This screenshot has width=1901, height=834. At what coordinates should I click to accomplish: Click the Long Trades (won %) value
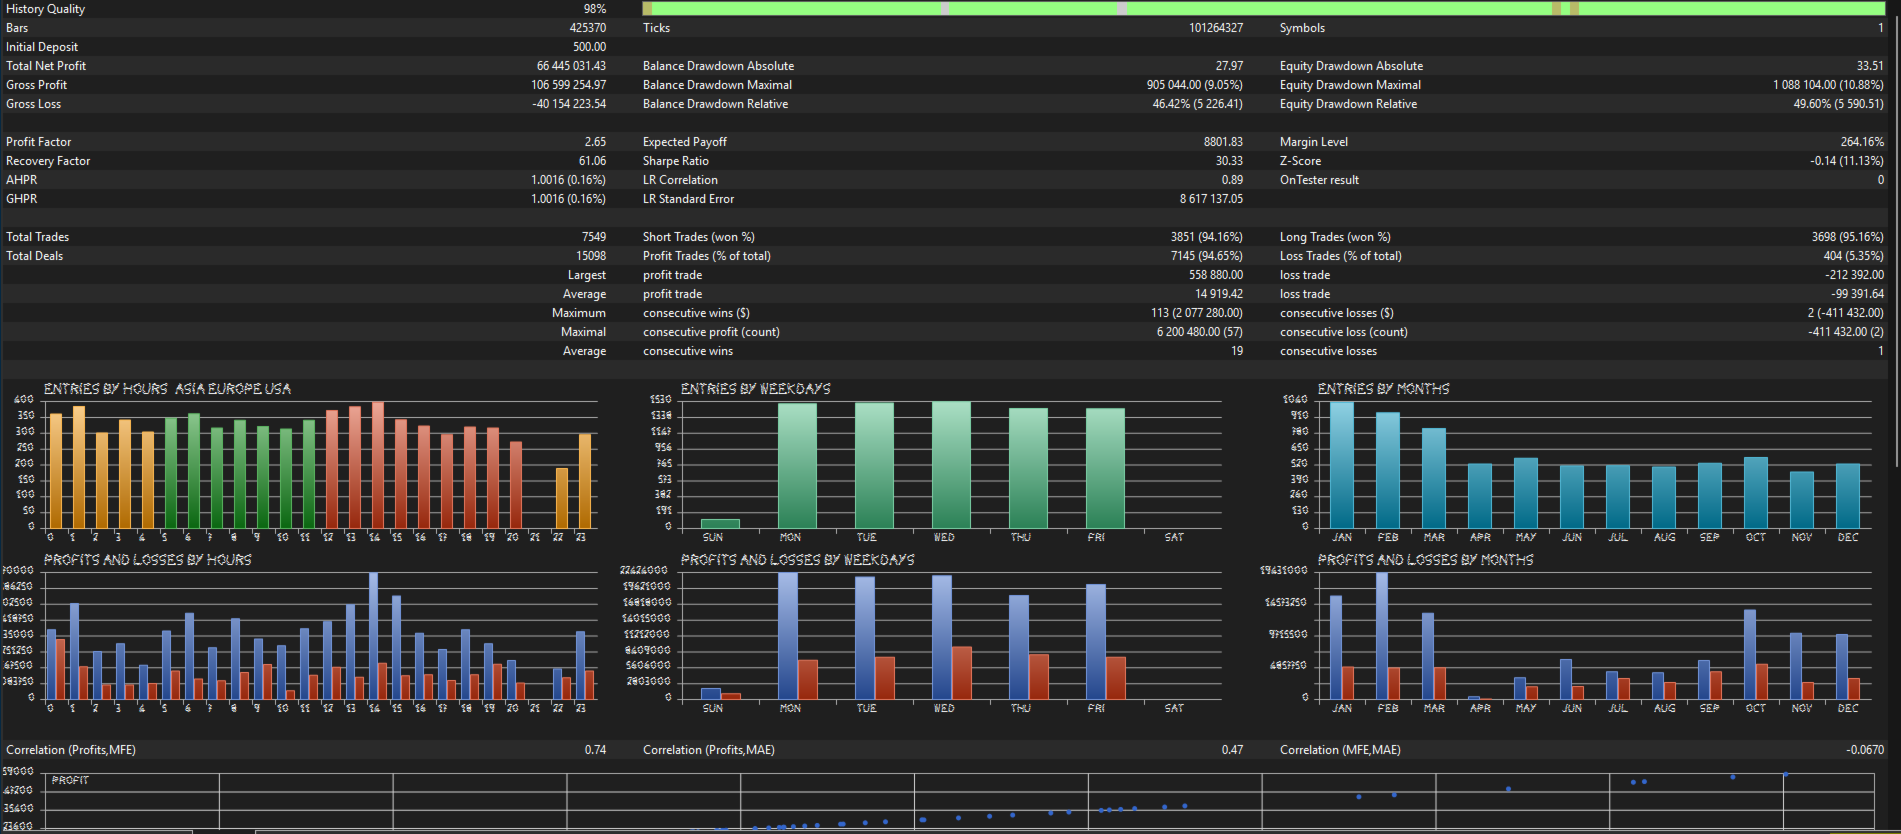(x=1847, y=237)
